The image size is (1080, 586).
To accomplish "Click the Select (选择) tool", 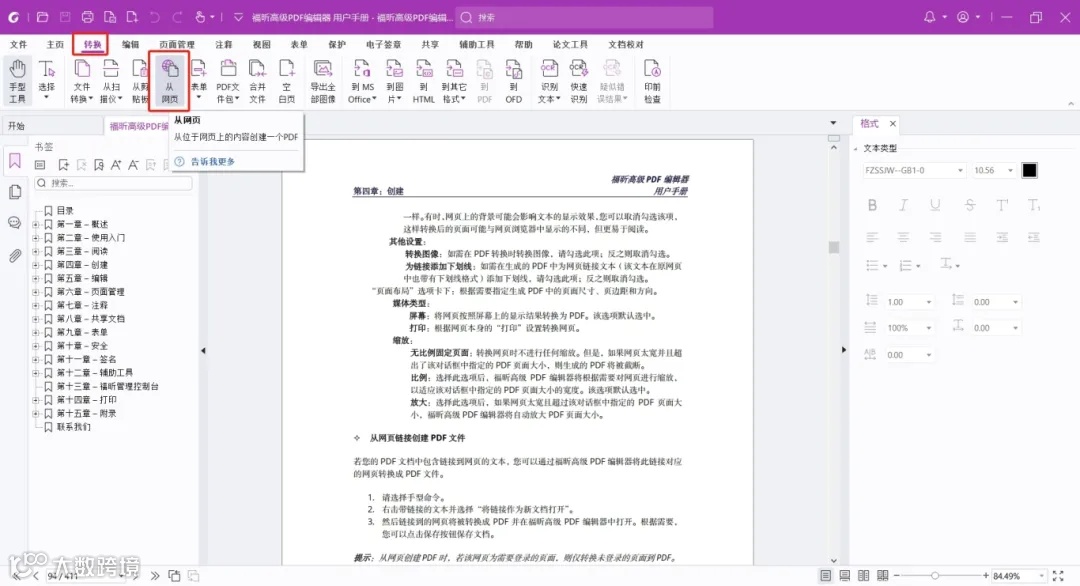I will [x=46, y=81].
